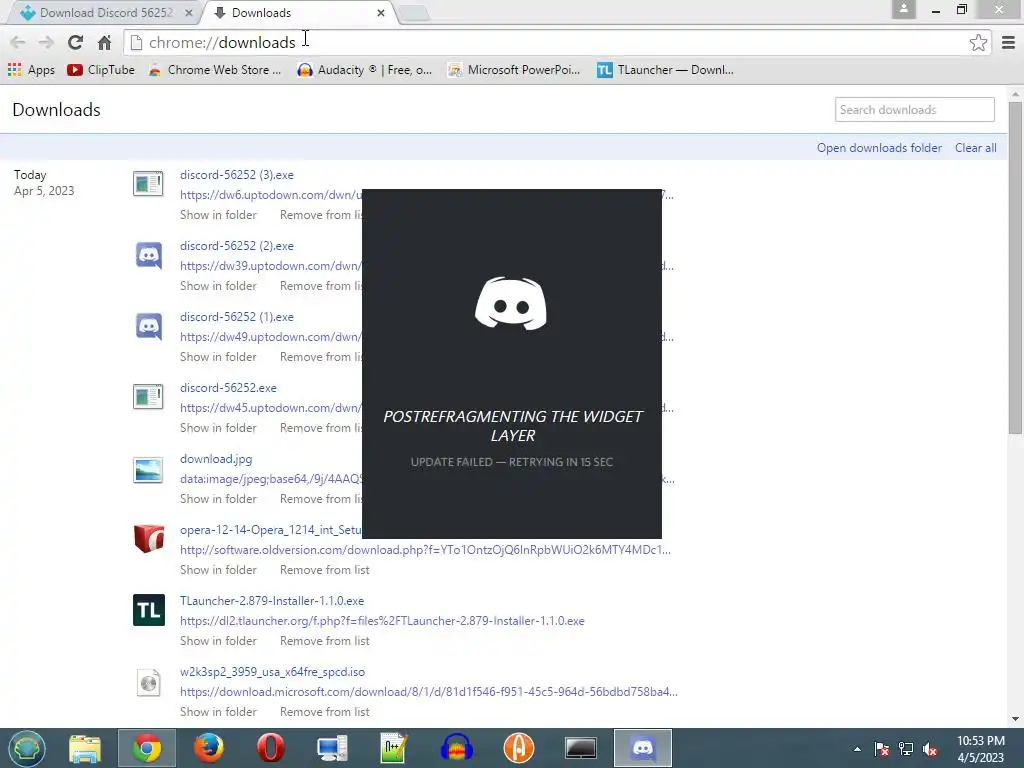The width and height of the screenshot is (1024, 768).
Task: Click the dw39.uptodown.com source URL
Action: click(270, 266)
